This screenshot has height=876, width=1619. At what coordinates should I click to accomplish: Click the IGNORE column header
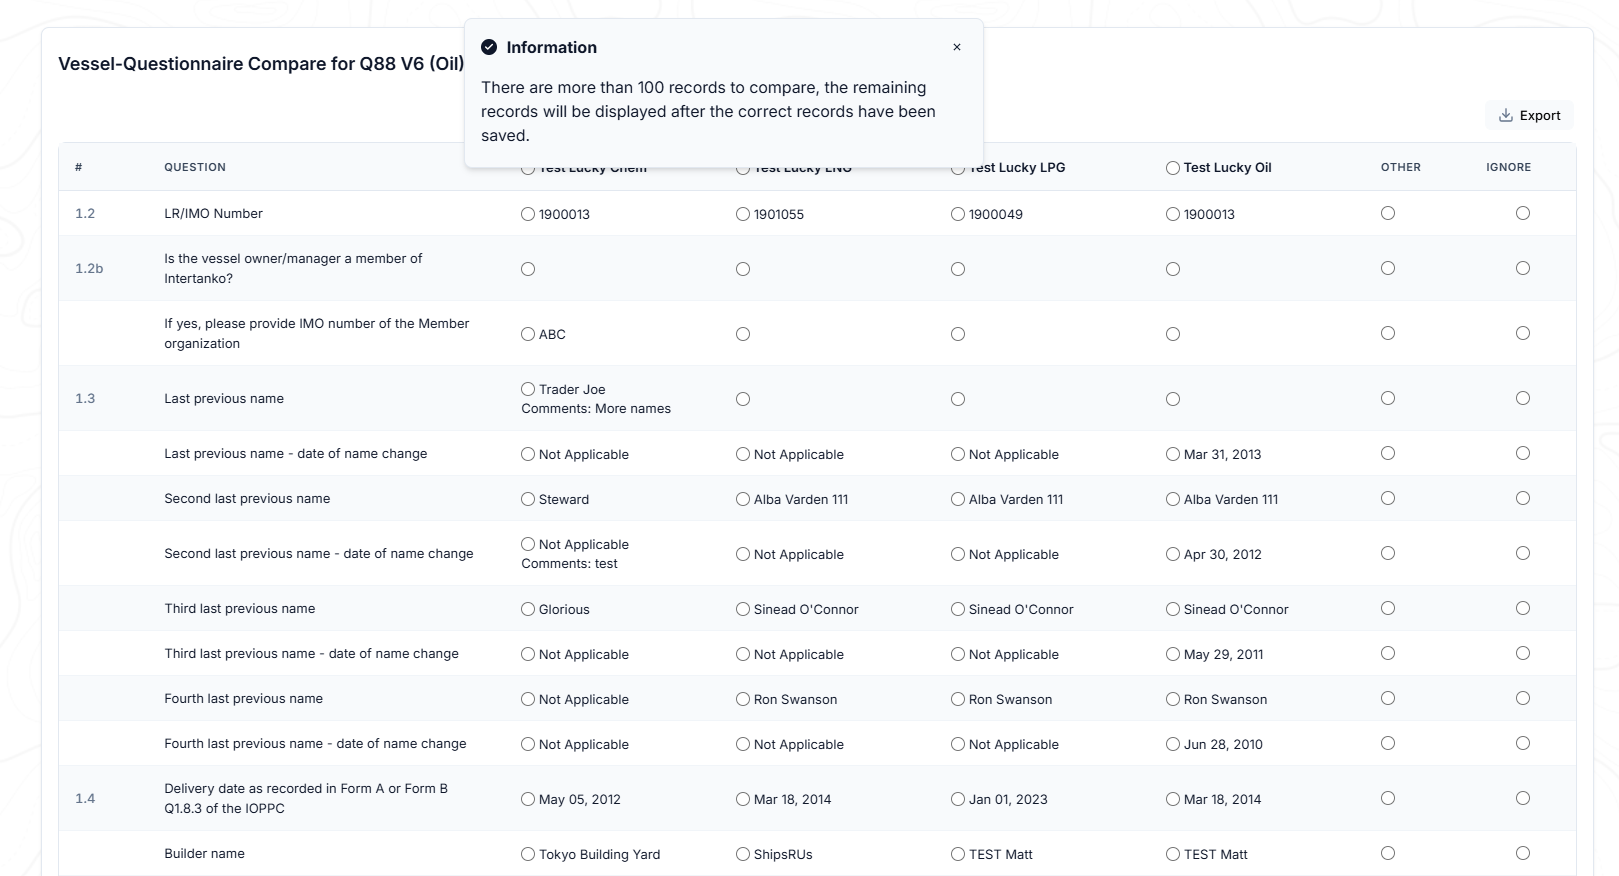coord(1508,167)
